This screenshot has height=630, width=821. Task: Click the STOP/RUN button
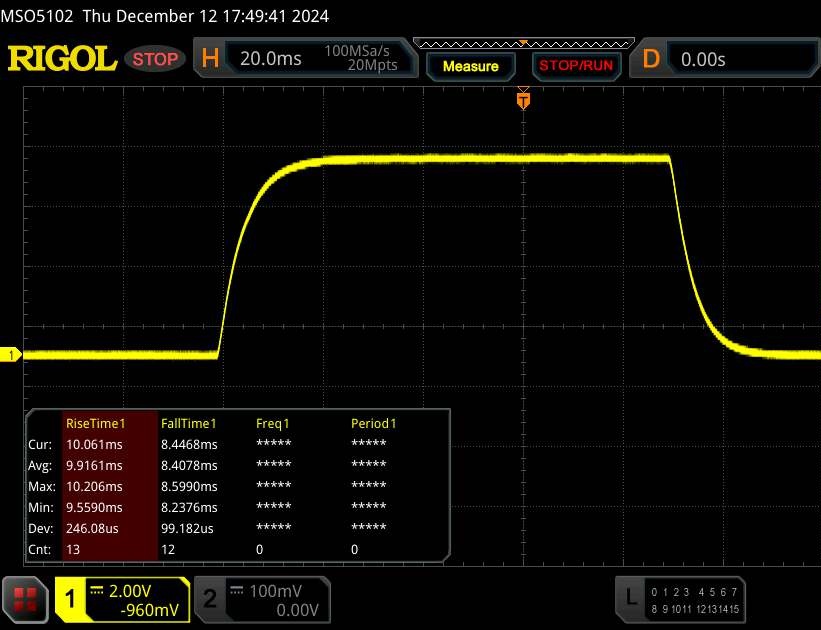click(576, 65)
